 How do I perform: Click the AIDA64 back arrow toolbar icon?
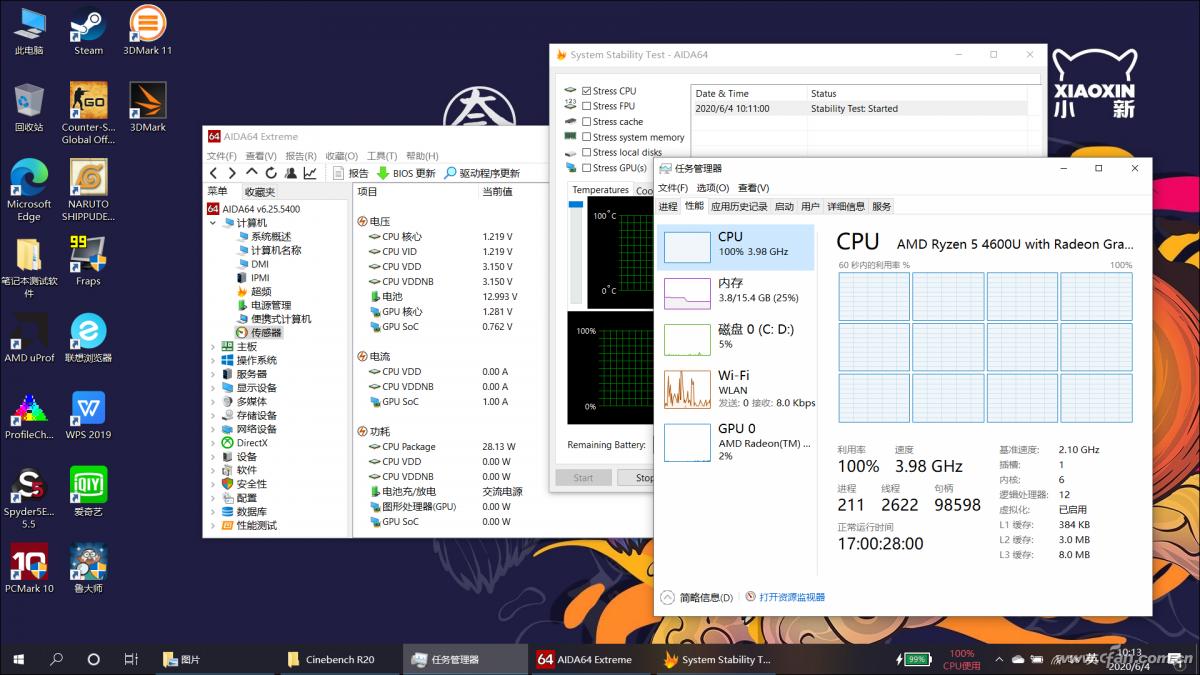point(213,173)
